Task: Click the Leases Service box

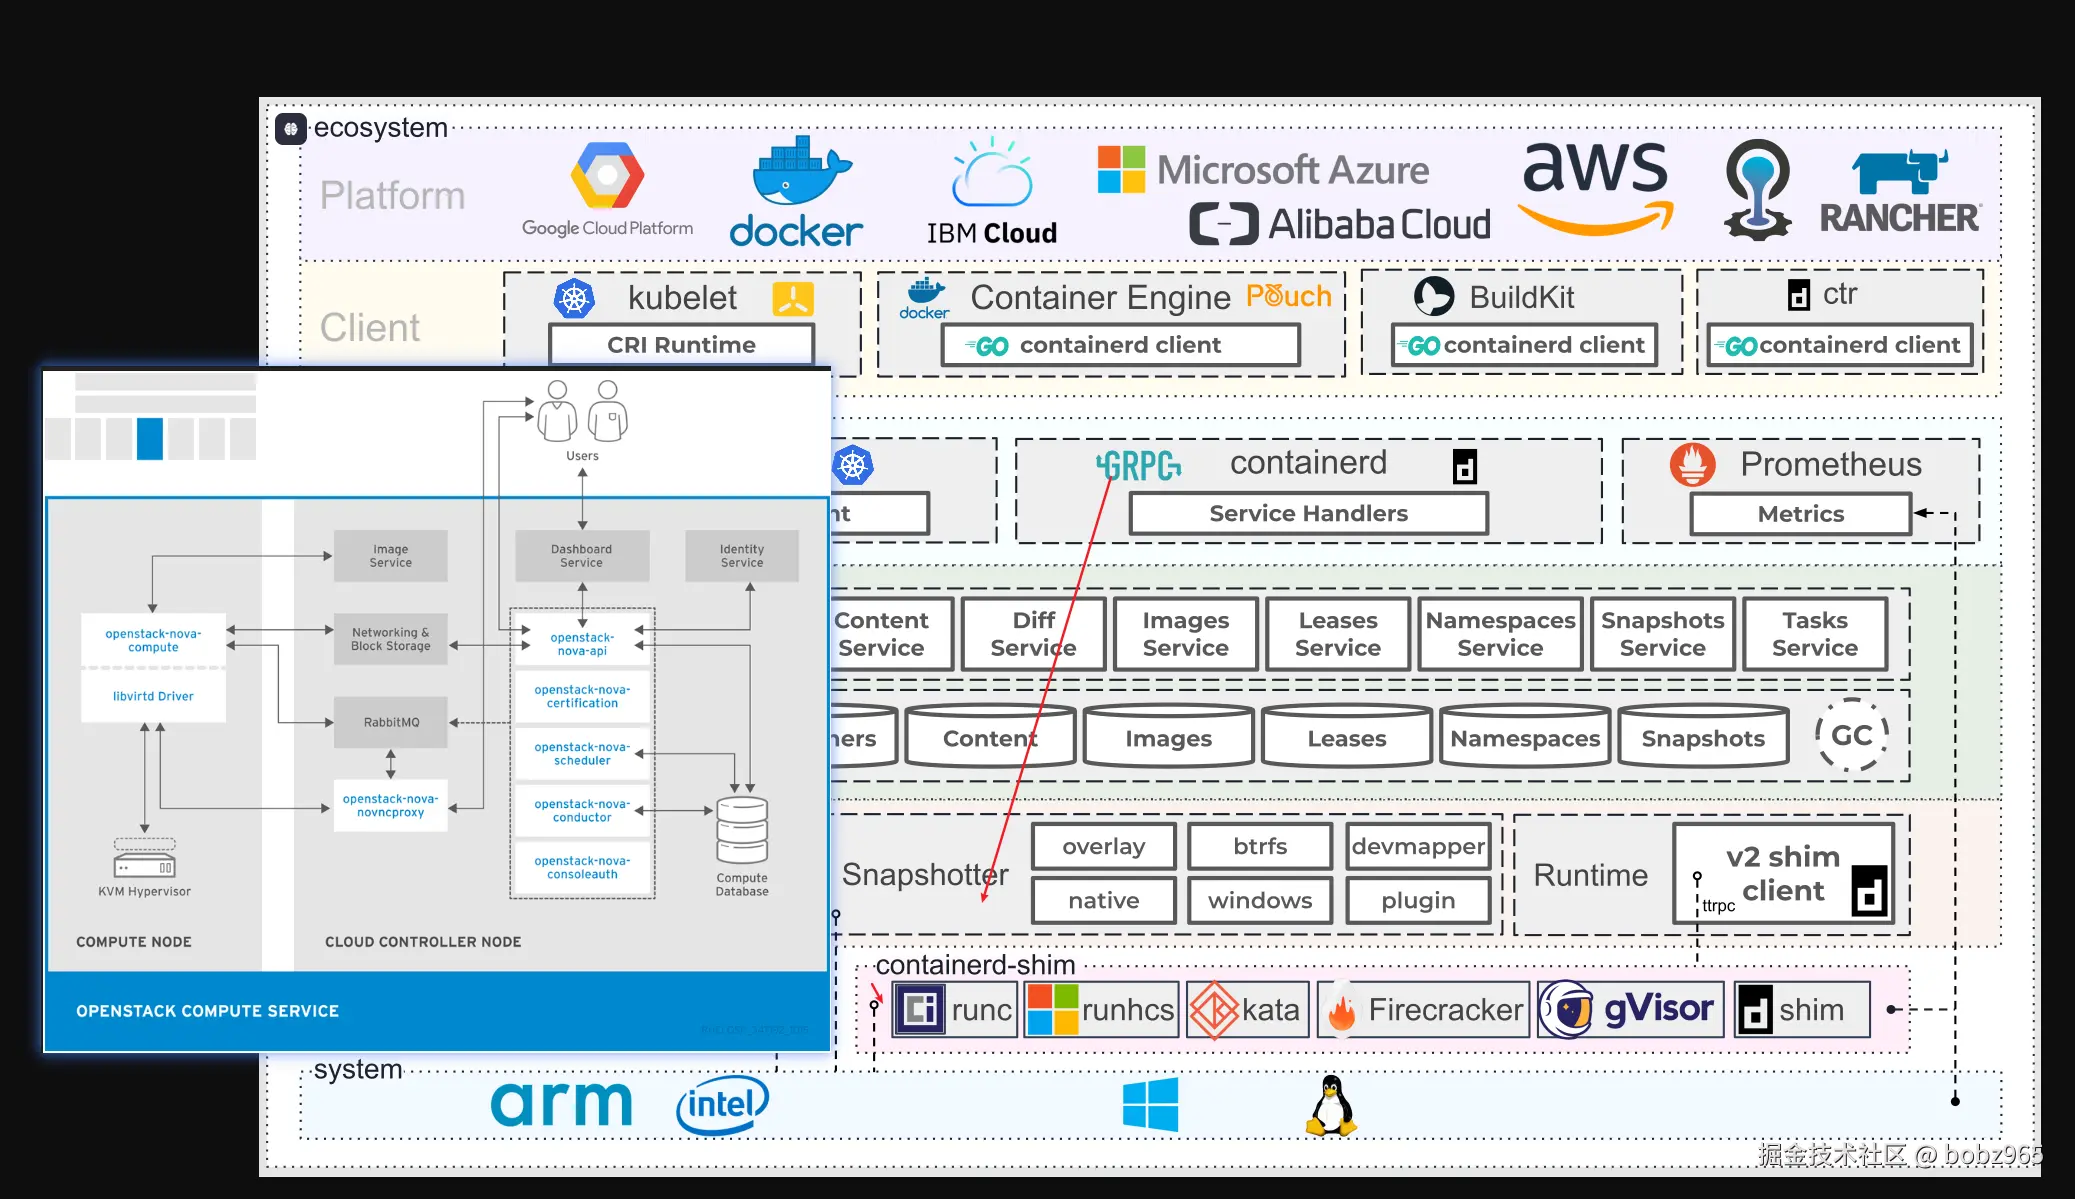Action: click(1337, 634)
